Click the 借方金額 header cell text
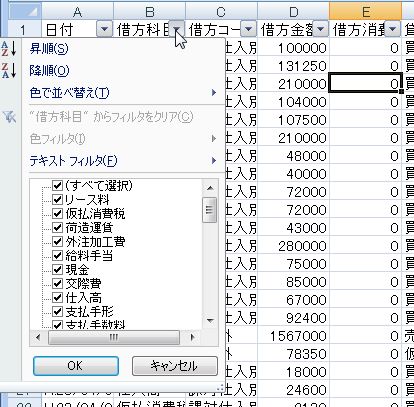The height and width of the screenshot is (407, 414). coord(287,30)
